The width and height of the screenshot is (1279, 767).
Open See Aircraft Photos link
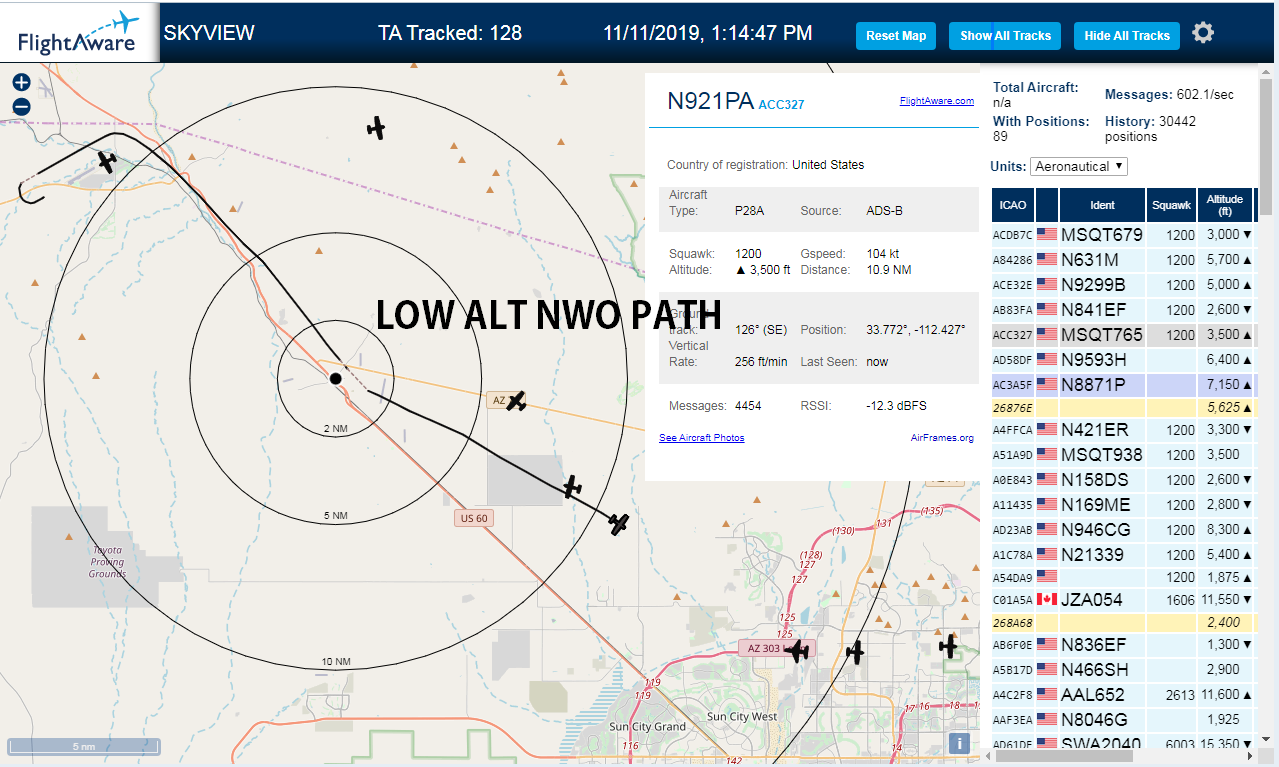click(702, 438)
